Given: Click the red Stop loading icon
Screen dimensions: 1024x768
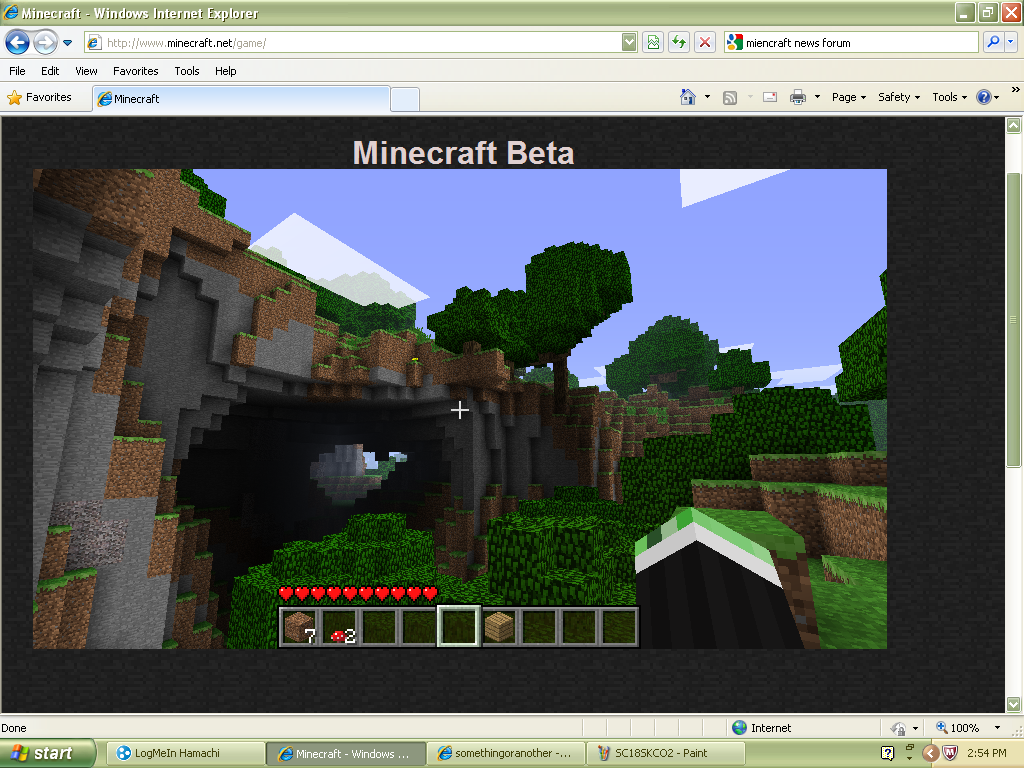Looking at the screenshot, I should [705, 42].
